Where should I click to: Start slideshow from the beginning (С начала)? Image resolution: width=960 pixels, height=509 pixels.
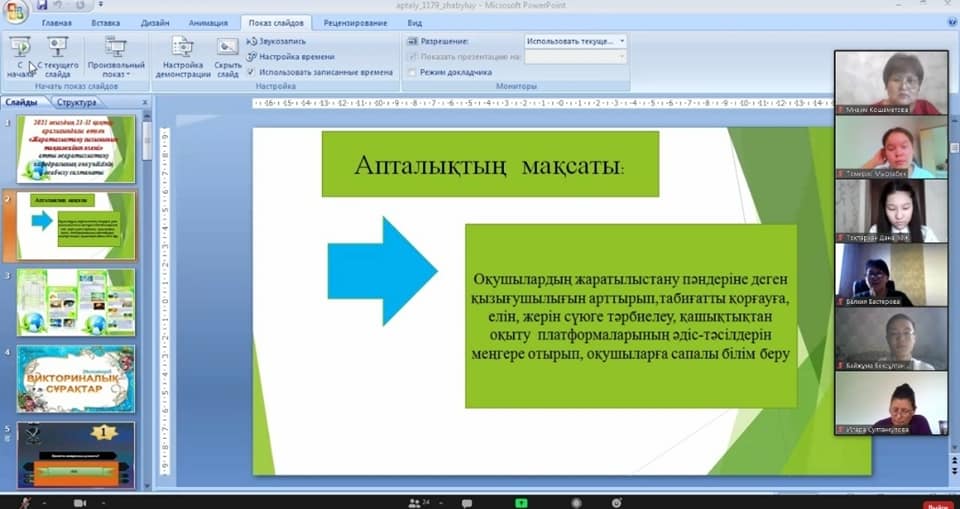point(20,57)
